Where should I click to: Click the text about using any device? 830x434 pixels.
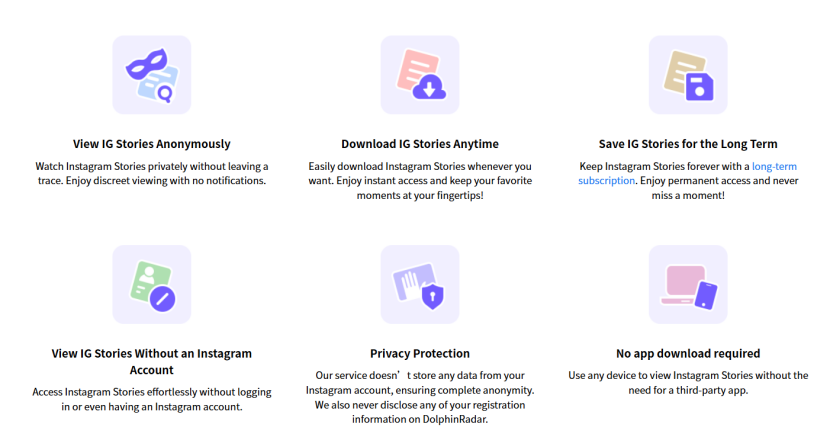point(688,383)
